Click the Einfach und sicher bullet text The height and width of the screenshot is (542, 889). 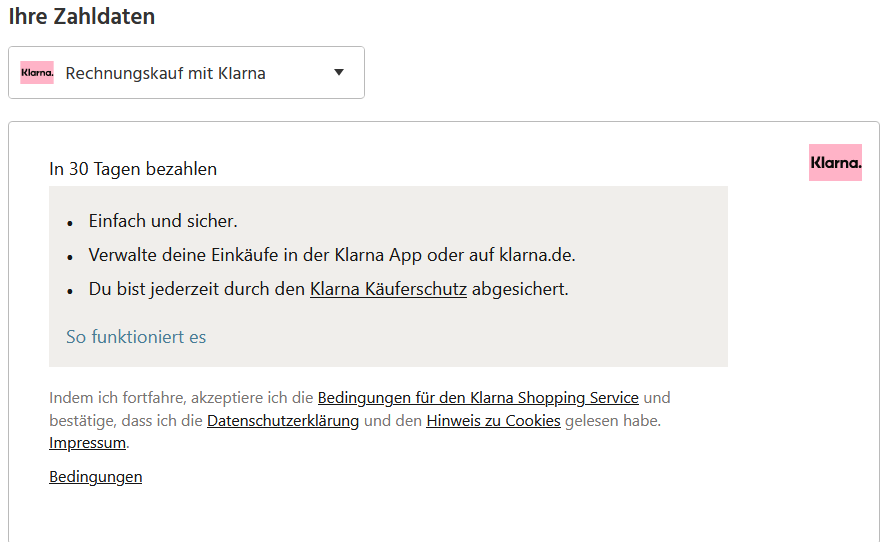tap(163, 221)
